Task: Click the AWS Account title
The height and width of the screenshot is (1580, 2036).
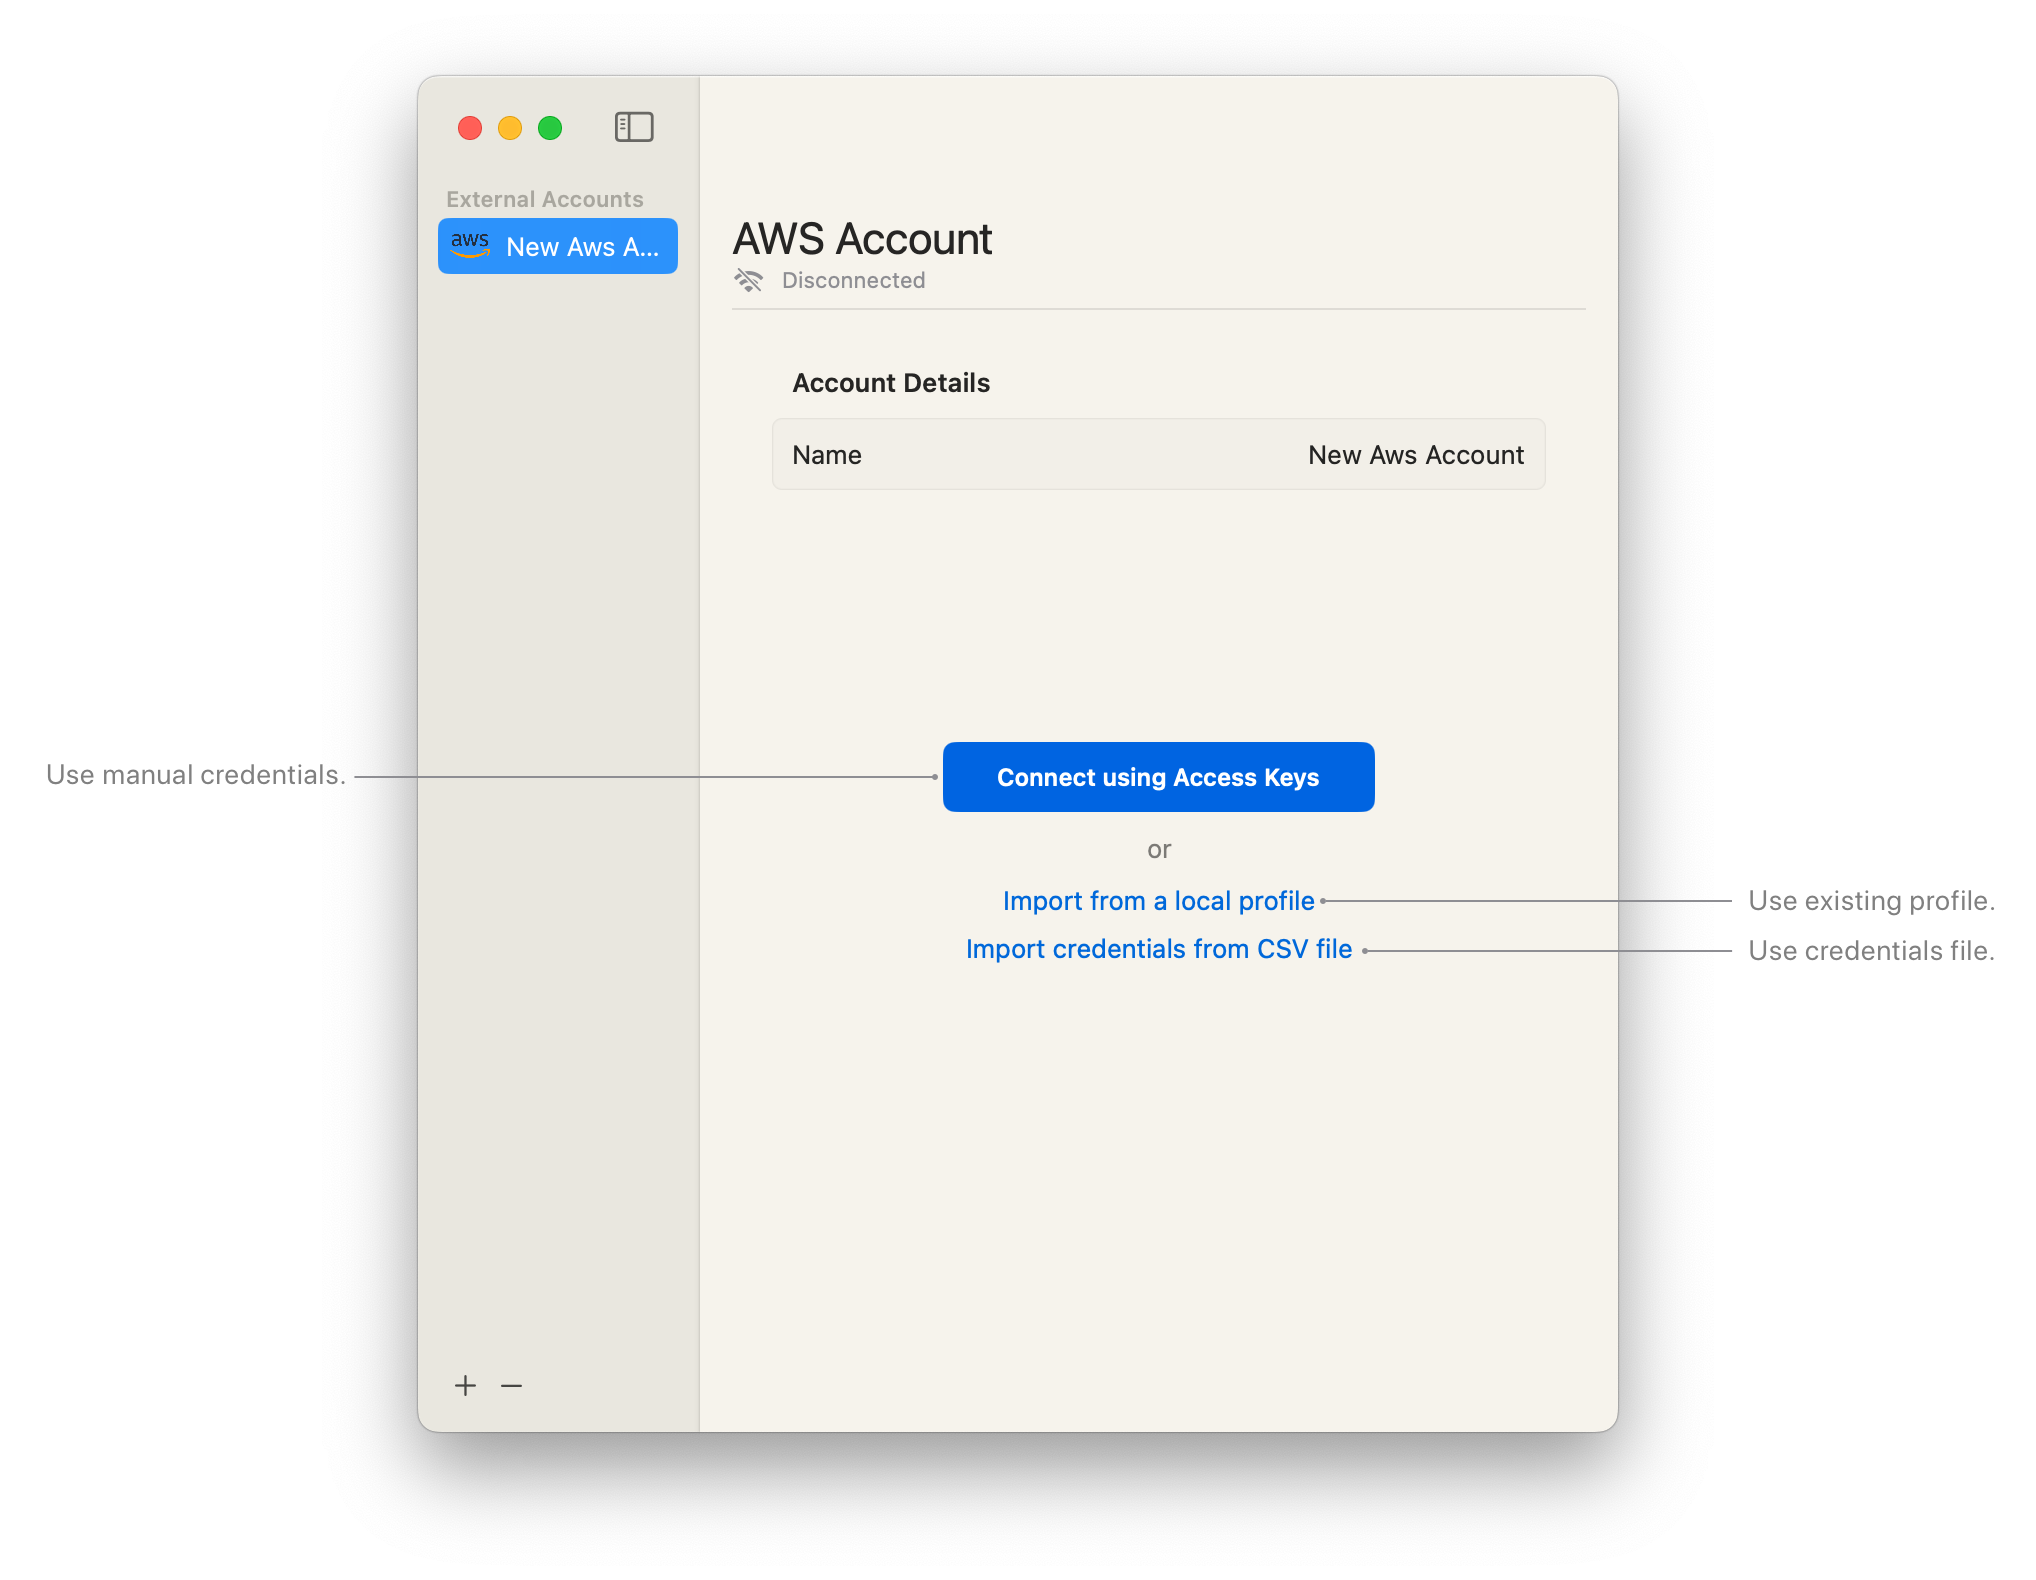Action: click(862, 239)
